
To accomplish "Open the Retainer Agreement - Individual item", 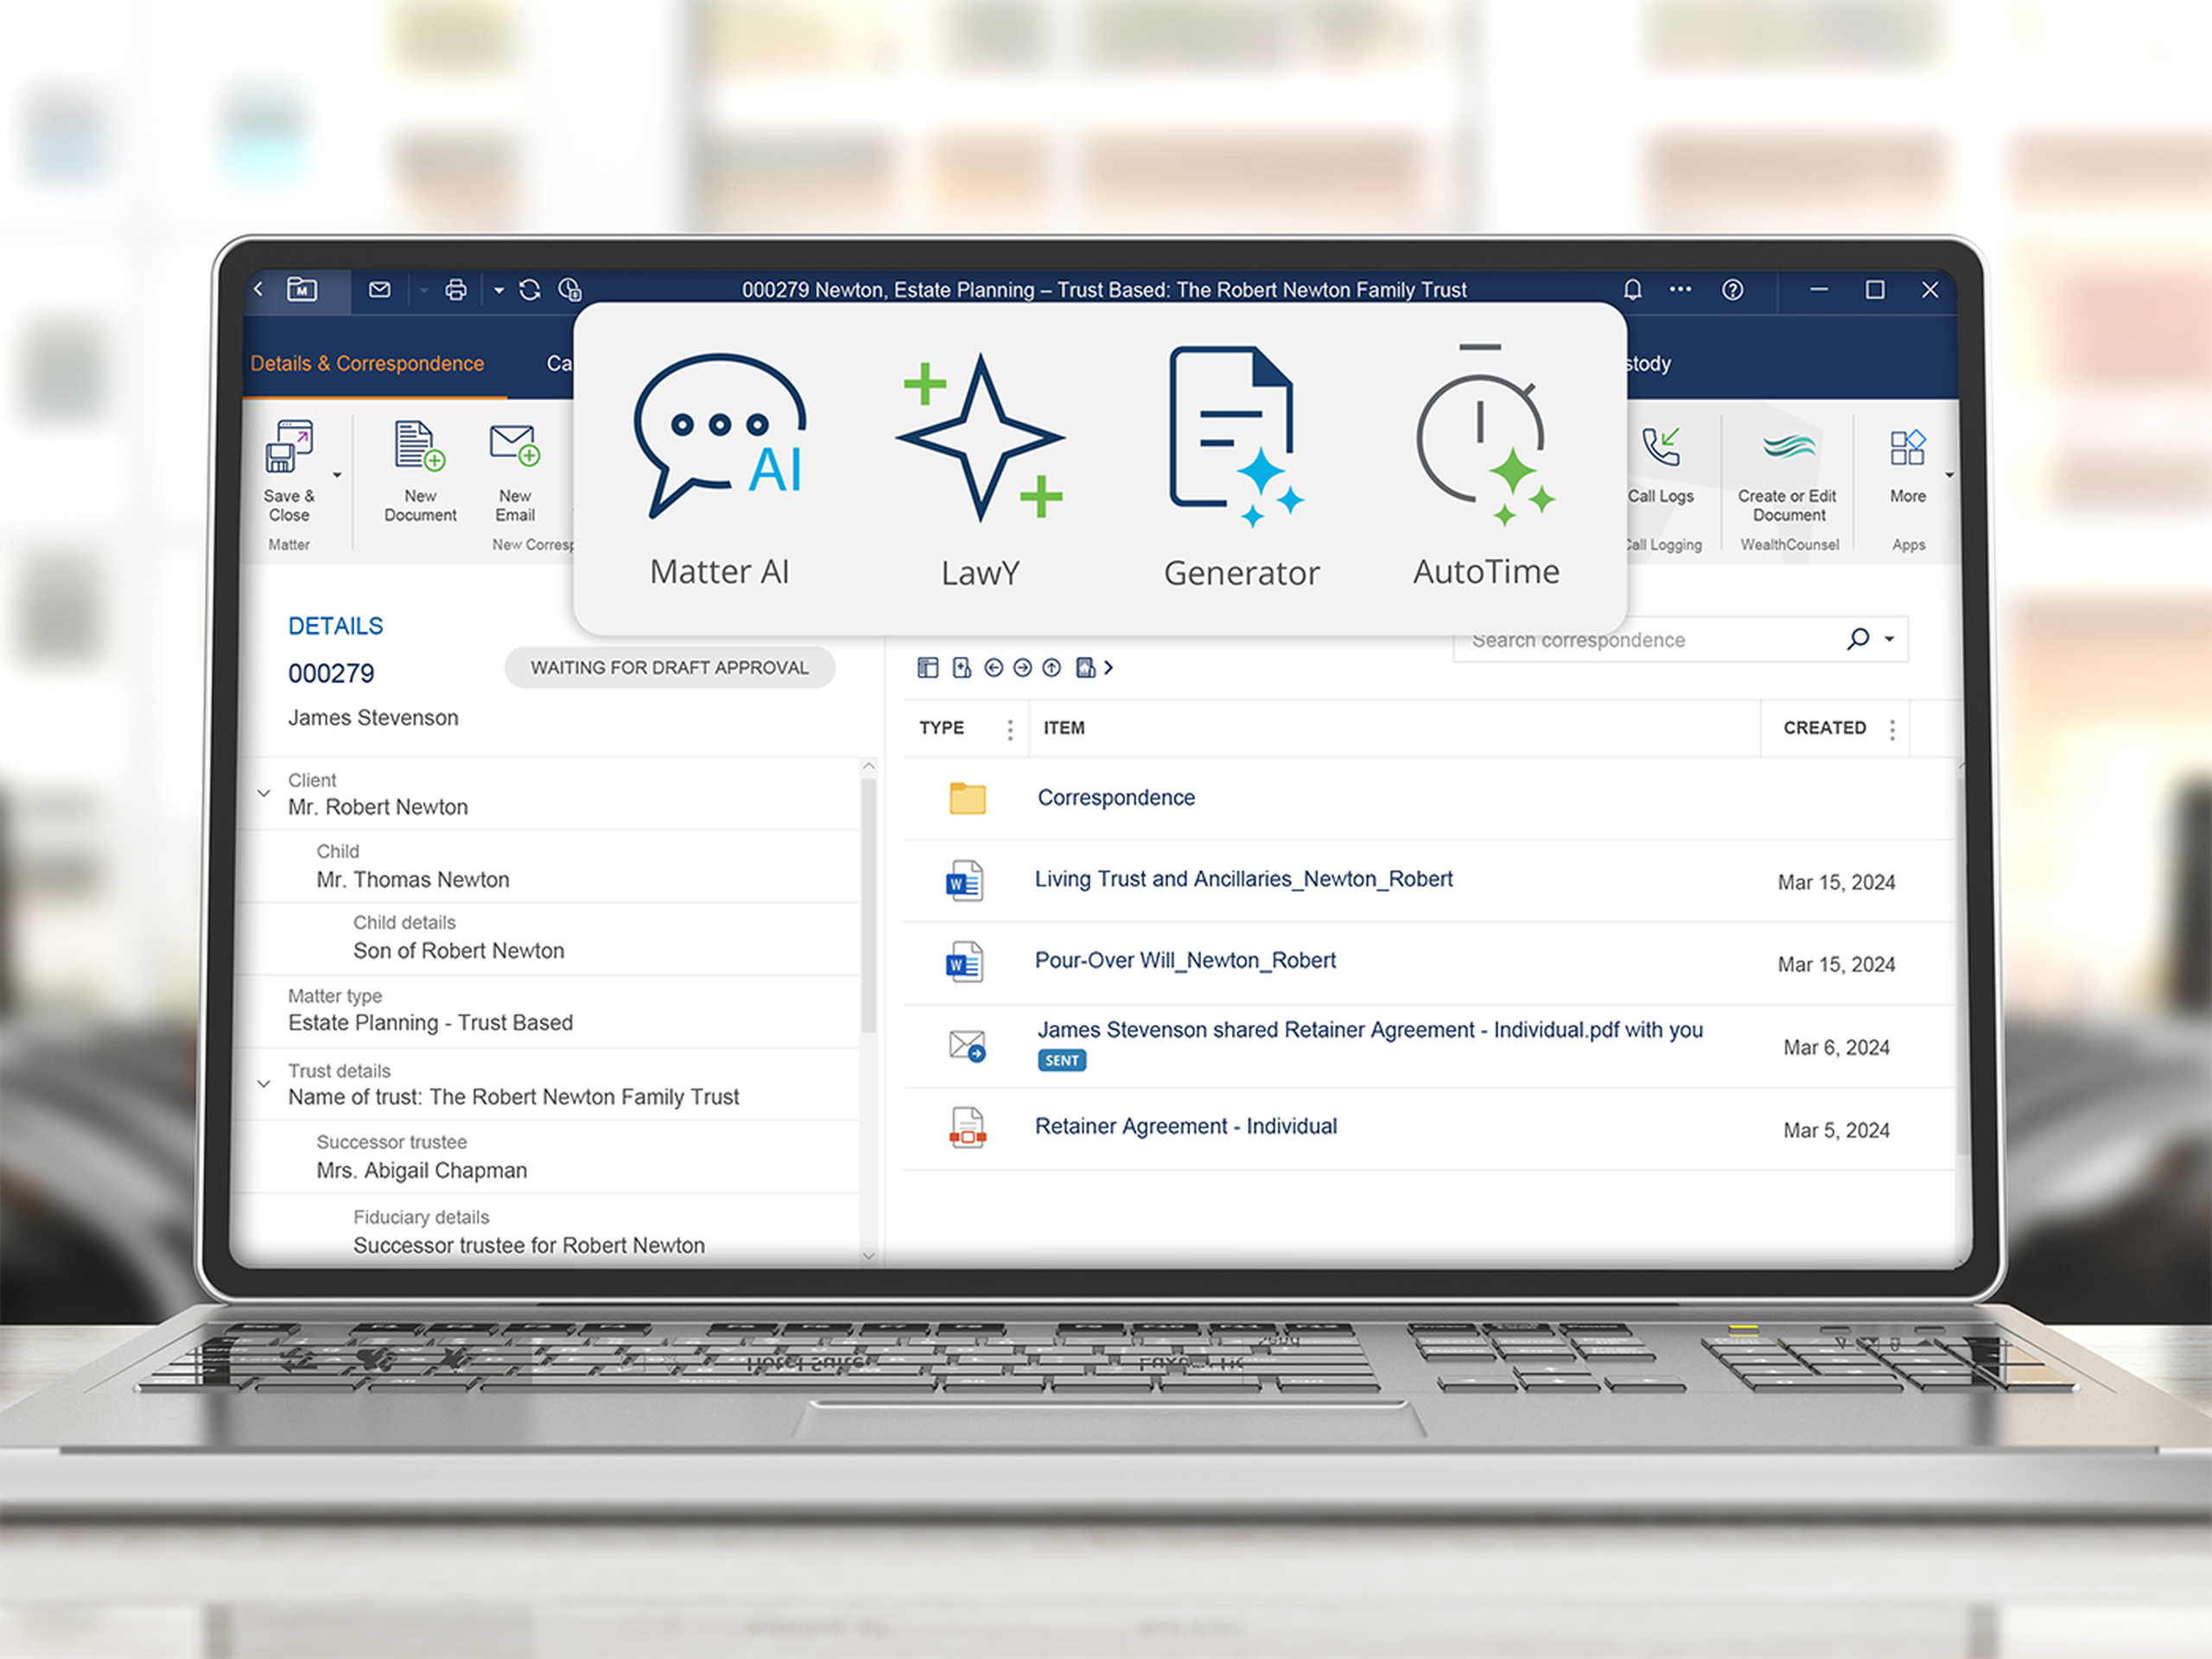I will [x=1185, y=1126].
